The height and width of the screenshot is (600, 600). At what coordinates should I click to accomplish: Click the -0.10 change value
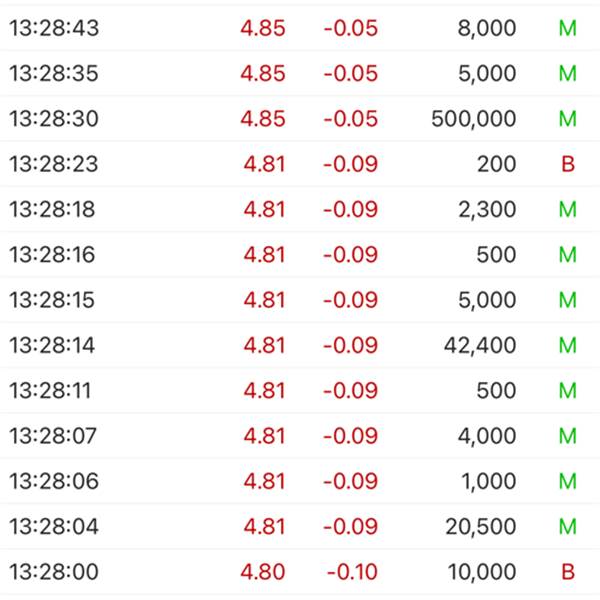pos(352,572)
